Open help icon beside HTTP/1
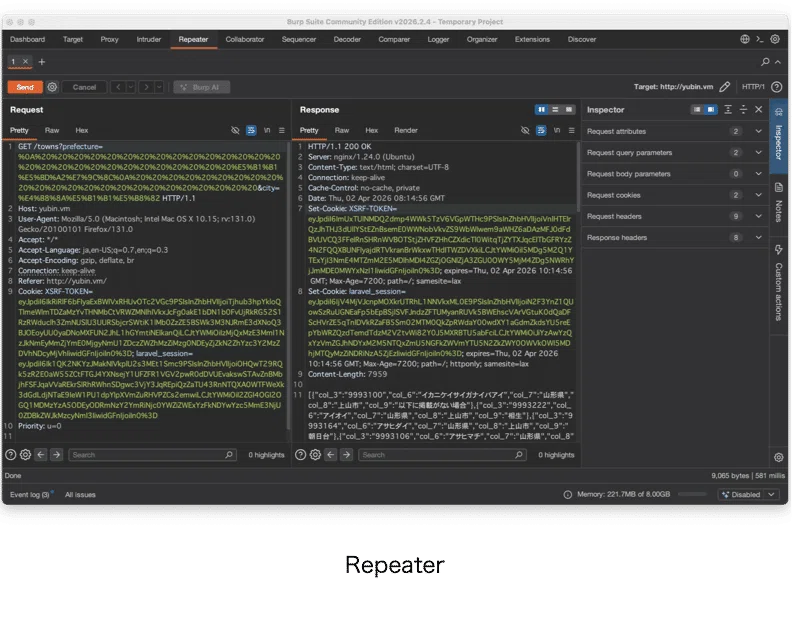The width and height of the screenshot is (792, 626). coord(777,87)
